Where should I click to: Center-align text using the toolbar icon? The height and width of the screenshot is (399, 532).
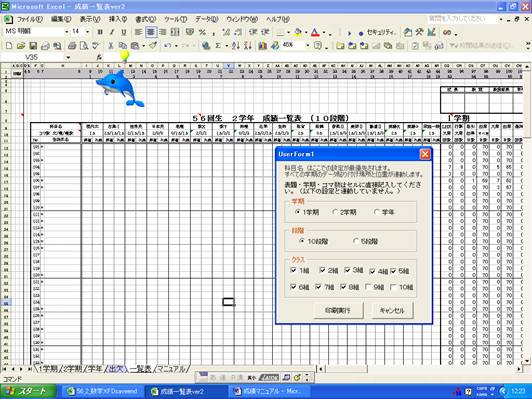[151, 32]
